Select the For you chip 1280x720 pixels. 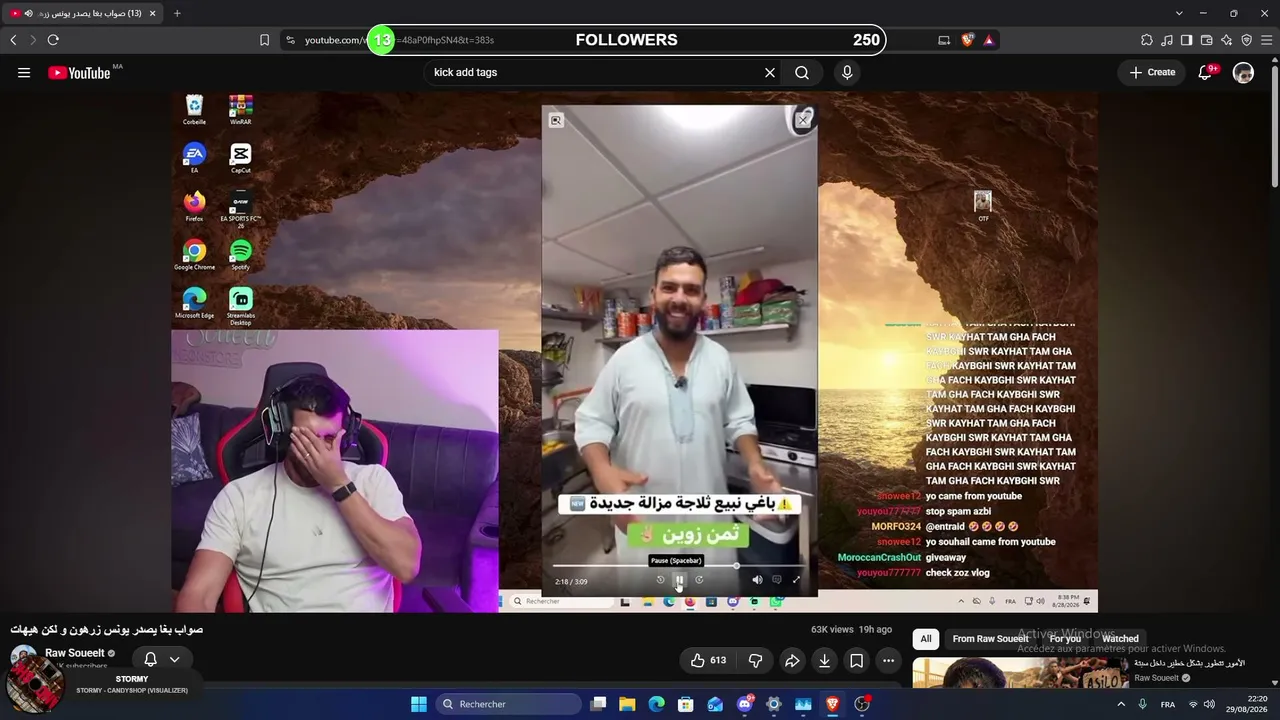pyautogui.click(x=1065, y=639)
